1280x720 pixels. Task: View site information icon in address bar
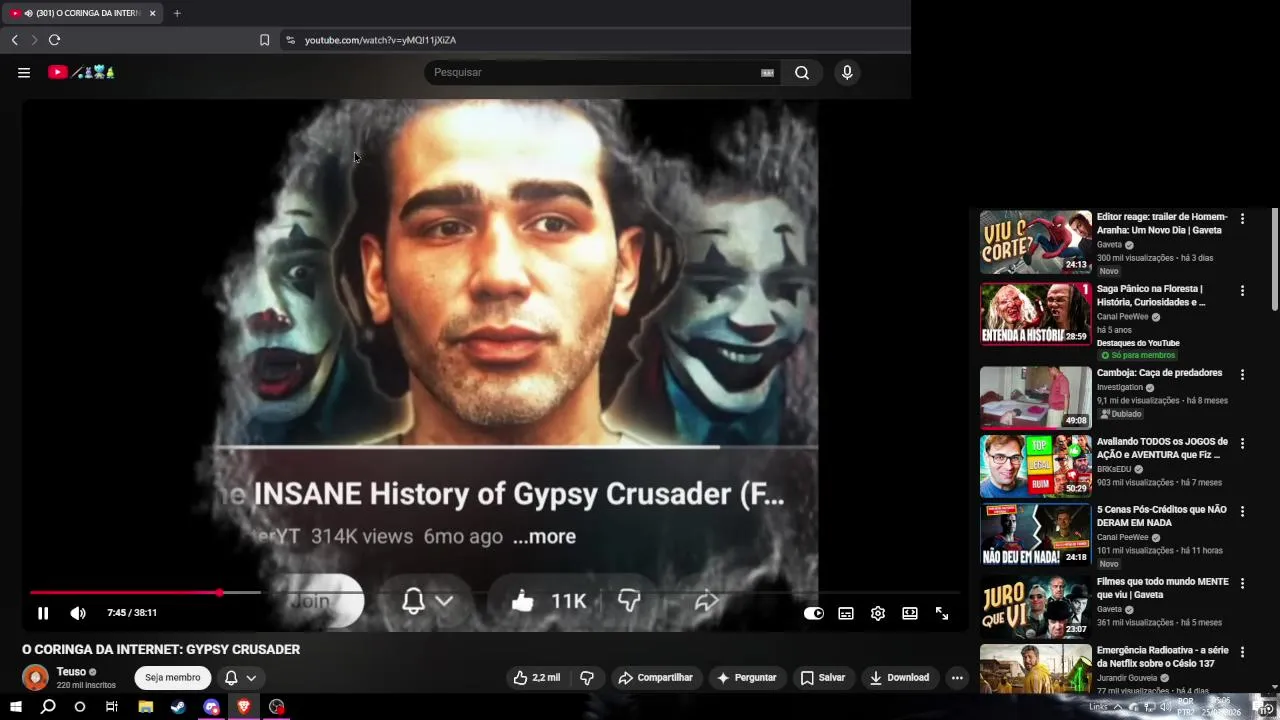[x=290, y=40]
